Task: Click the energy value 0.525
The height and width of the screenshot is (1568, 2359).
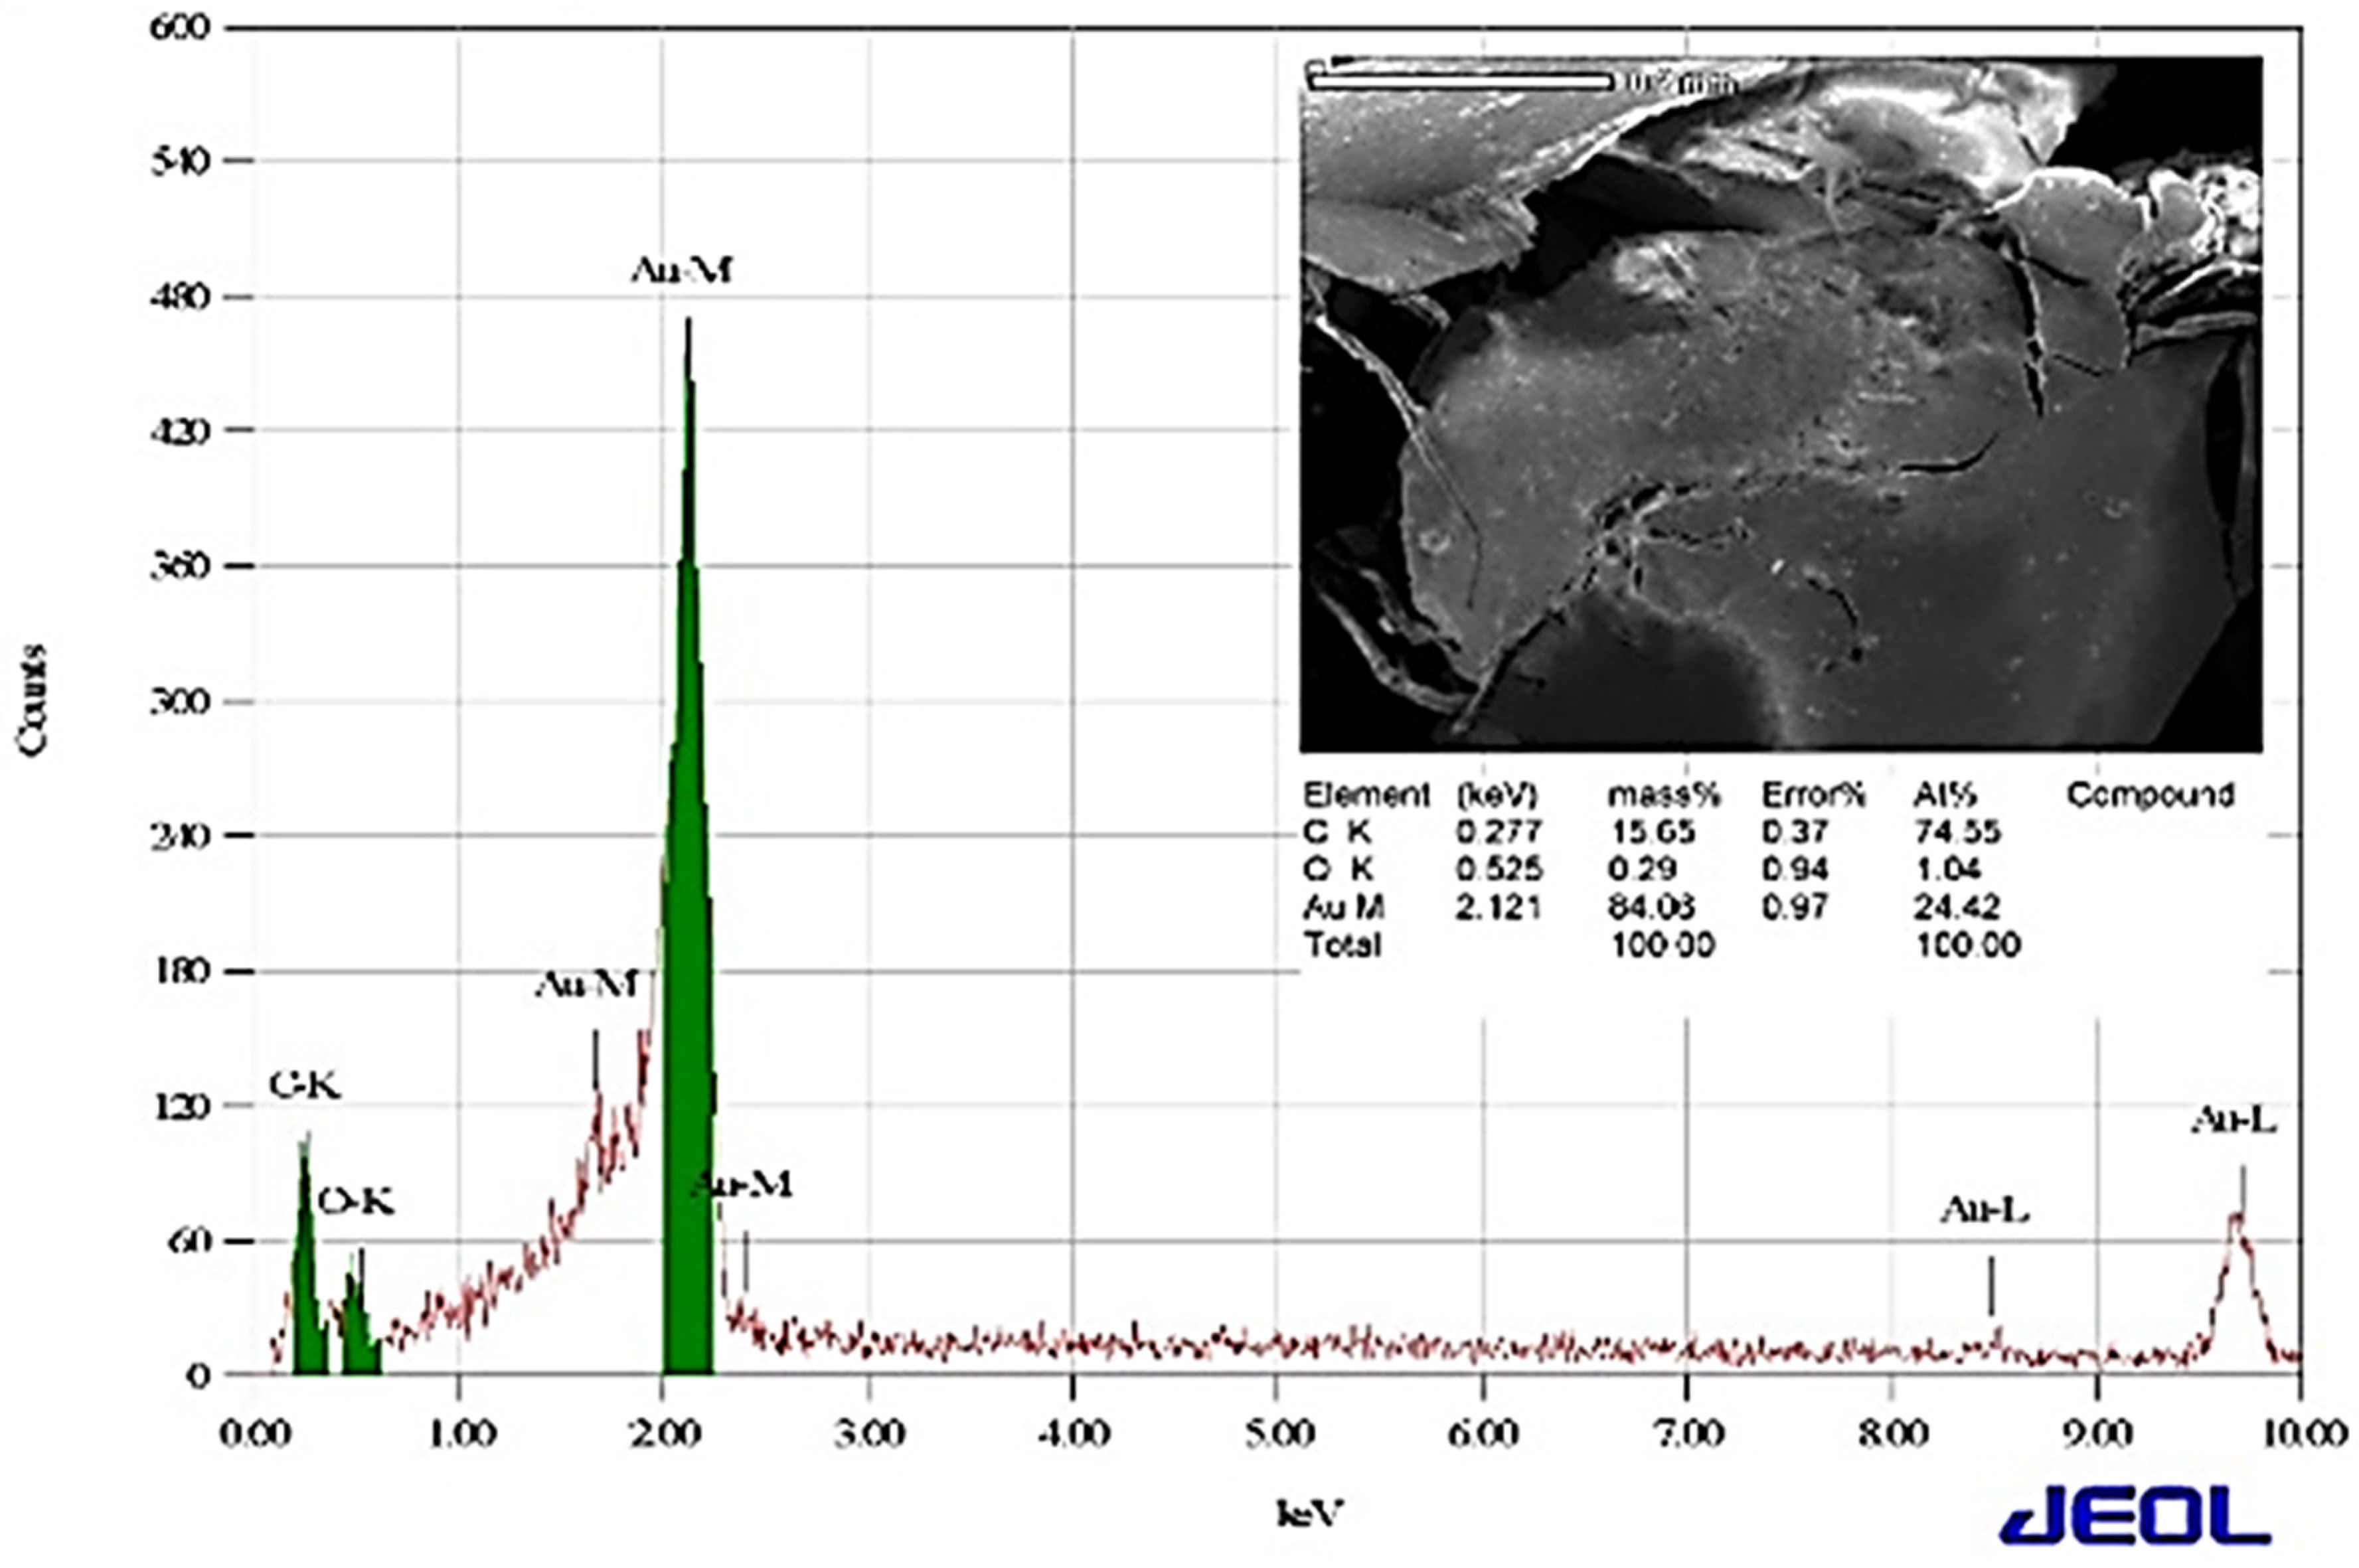Action: (1499, 869)
